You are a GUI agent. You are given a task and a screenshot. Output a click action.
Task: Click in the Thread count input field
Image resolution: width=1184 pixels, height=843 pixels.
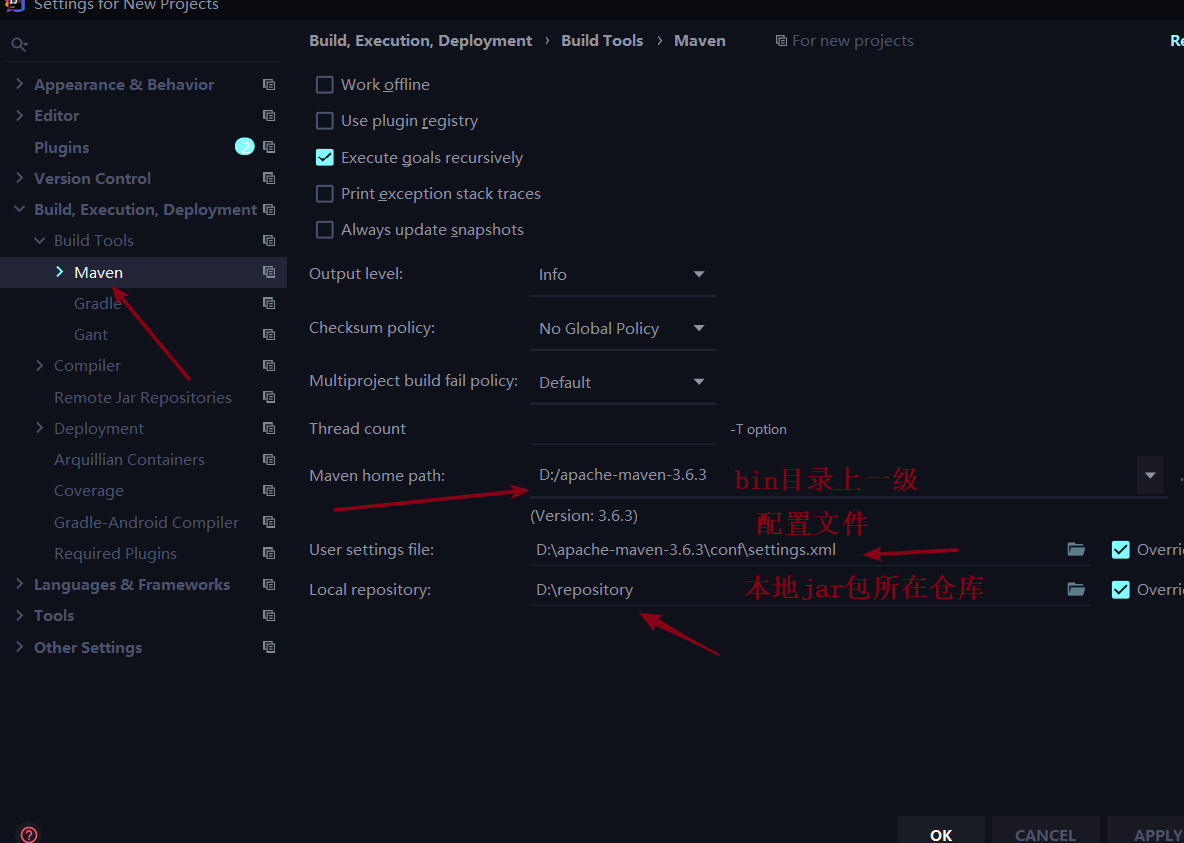623,428
